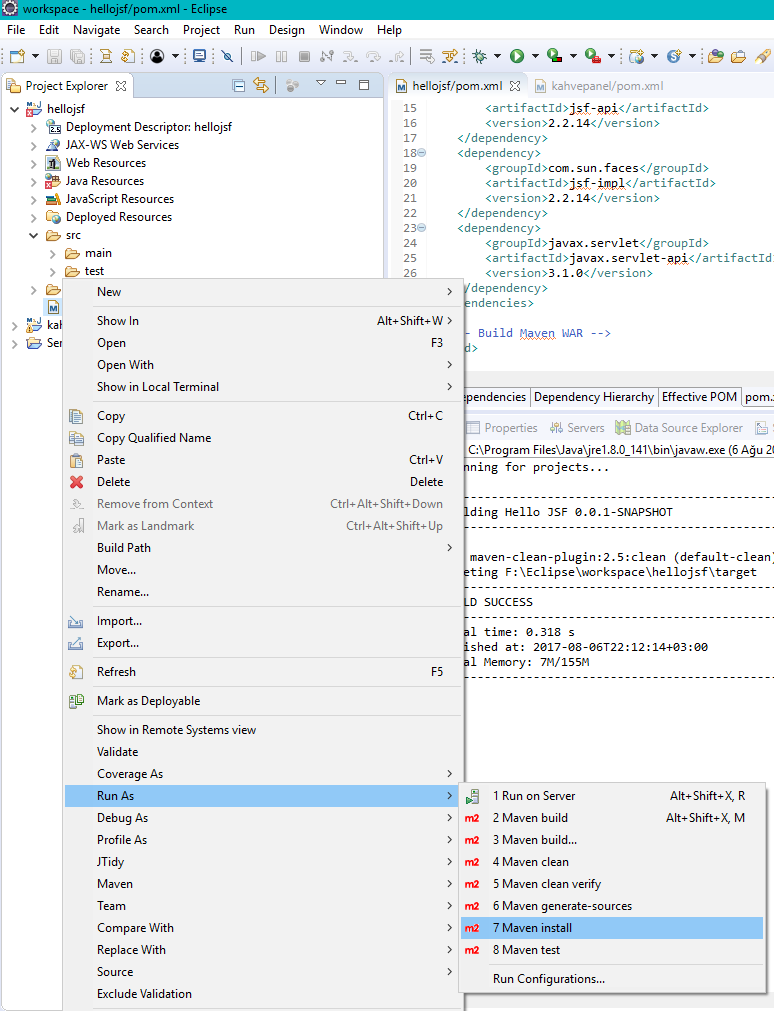
Task: Select the test folder in tree
Action: click(x=94, y=271)
